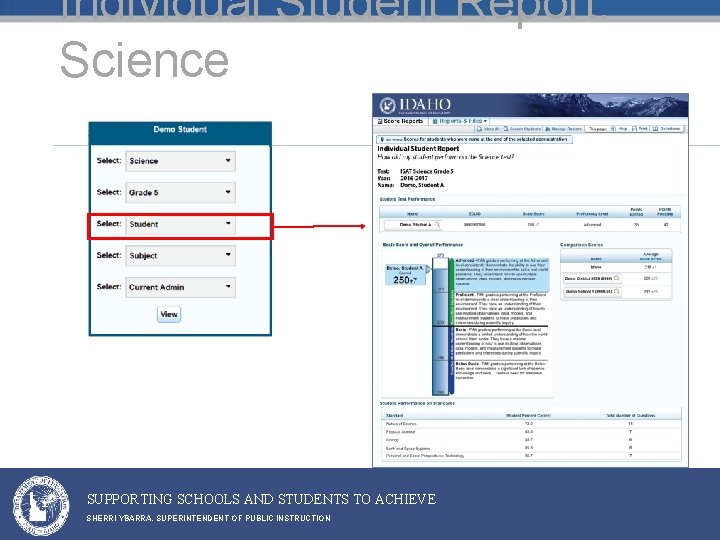
Task: Click the Nature of Science standard row
Action: point(531,424)
